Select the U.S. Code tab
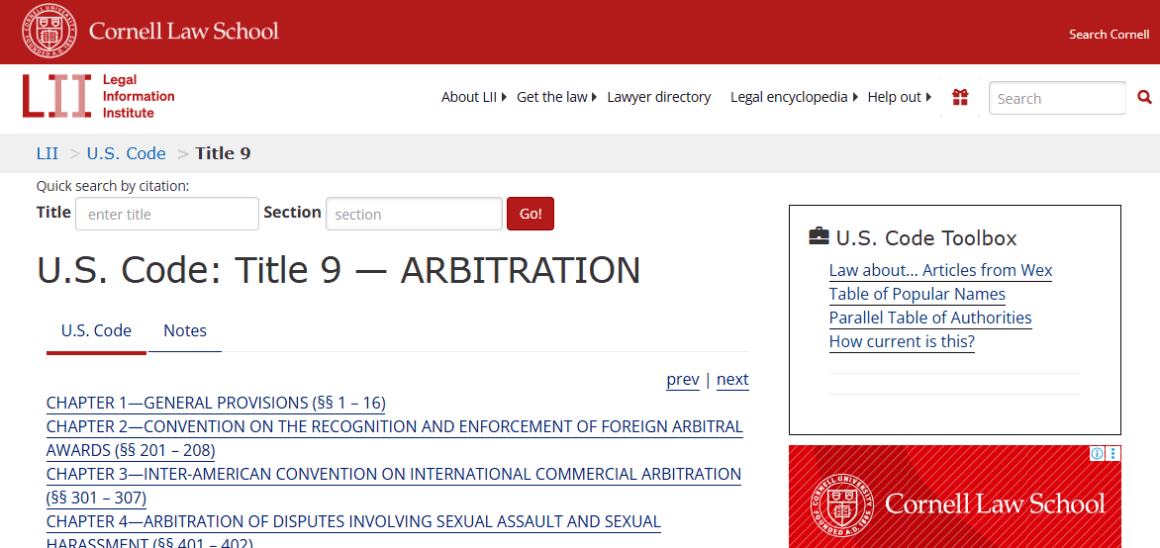Image resolution: width=1160 pixels, height=548 pixels. tap(96, 331)
